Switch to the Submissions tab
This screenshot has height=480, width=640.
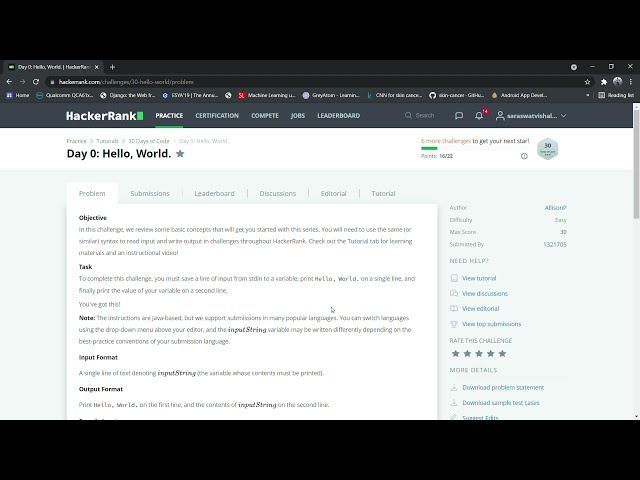point(150,193)
